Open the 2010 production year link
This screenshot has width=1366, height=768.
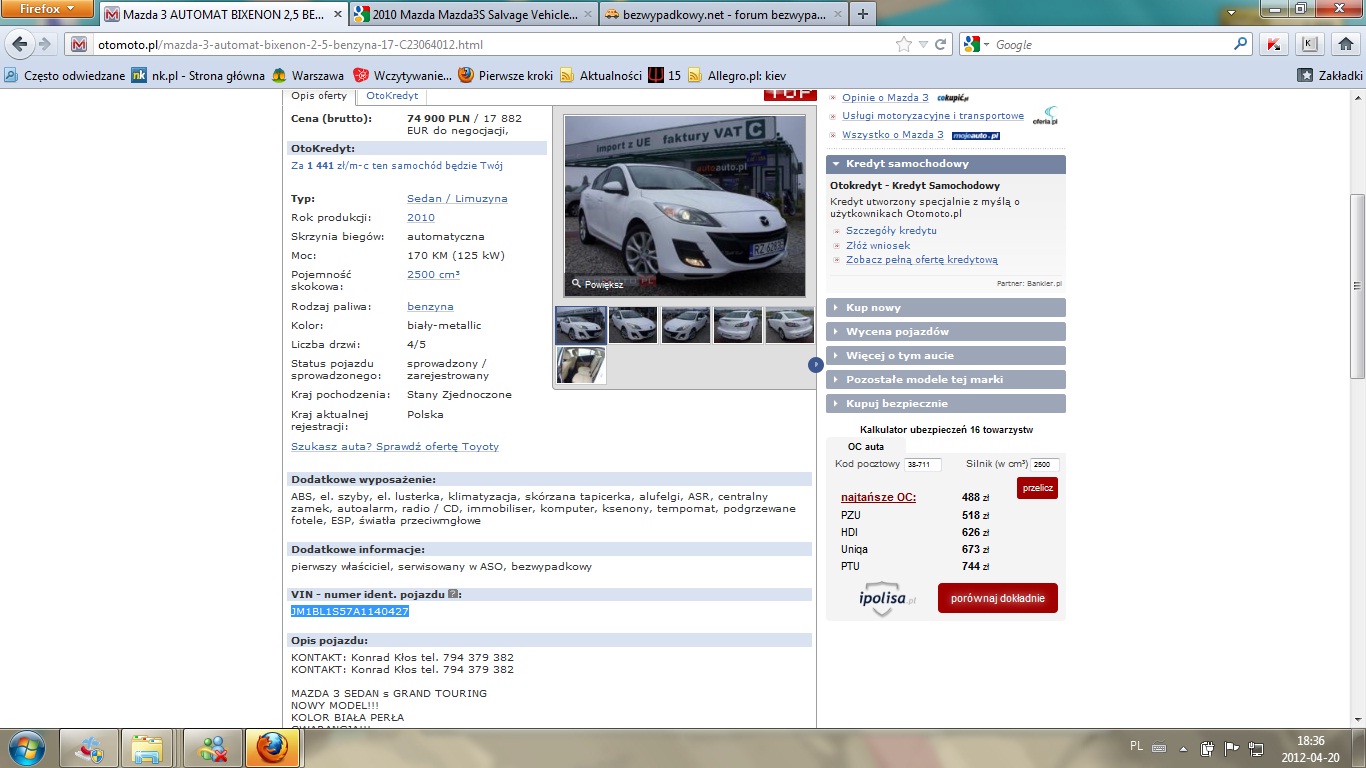421,218
